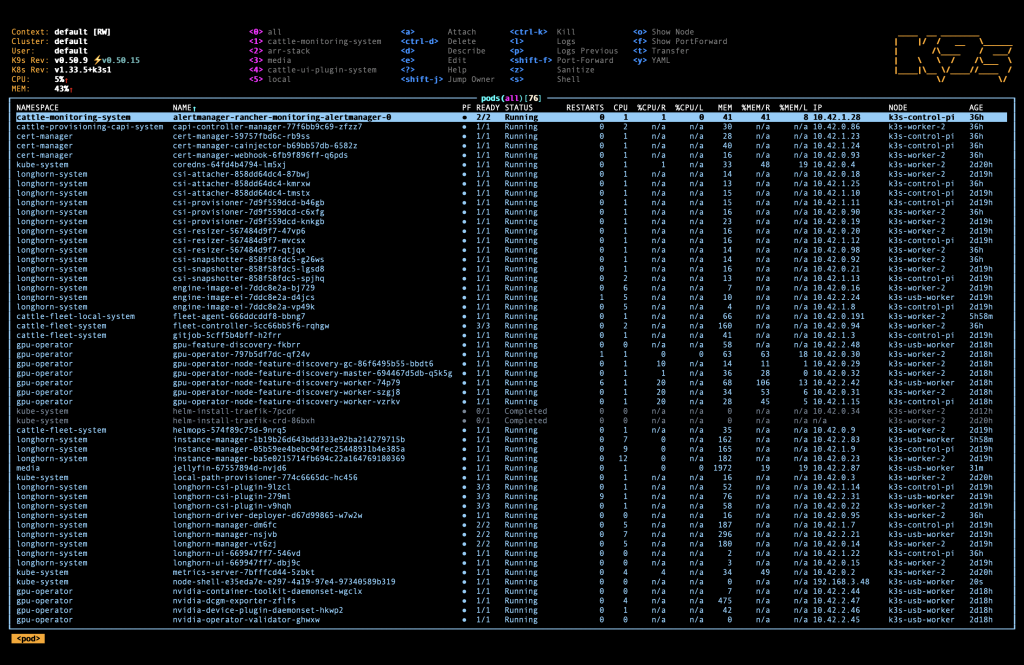The image size is (1024, 665).
Task: Switch to the media namespace shortcut
Action: (x=279, y=60)
